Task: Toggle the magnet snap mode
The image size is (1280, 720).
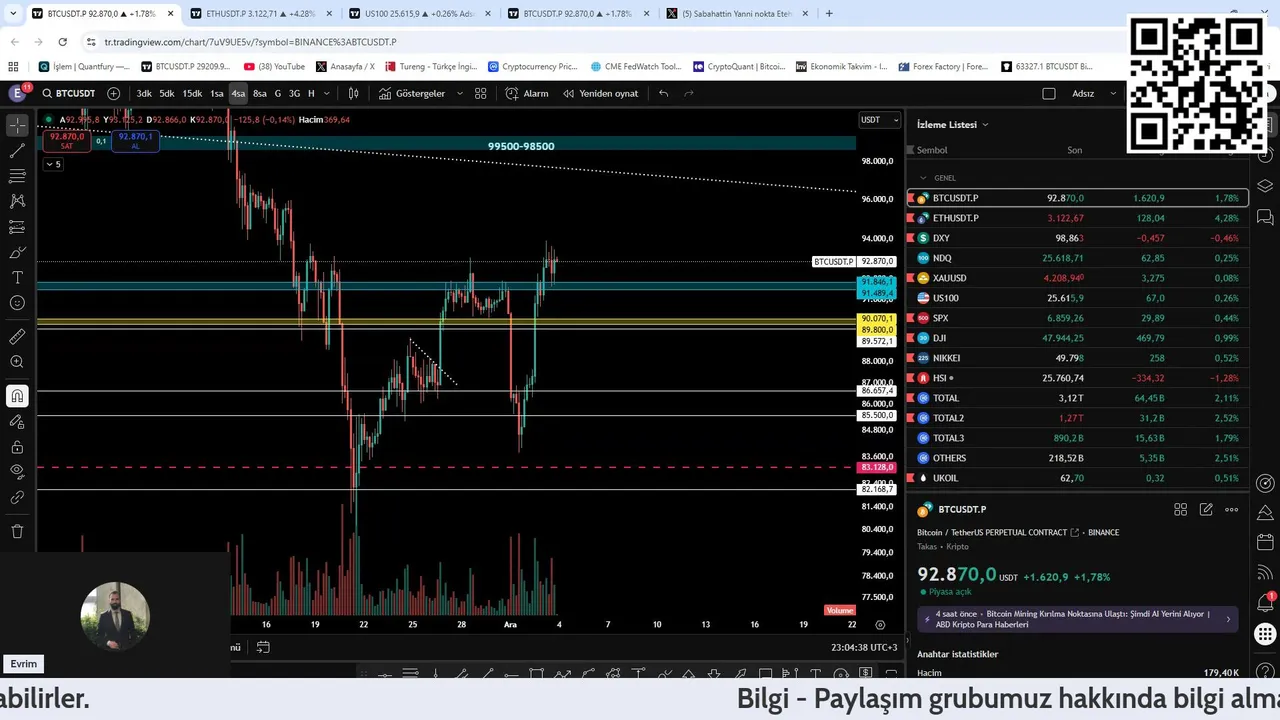Action: tap(17, 396)
